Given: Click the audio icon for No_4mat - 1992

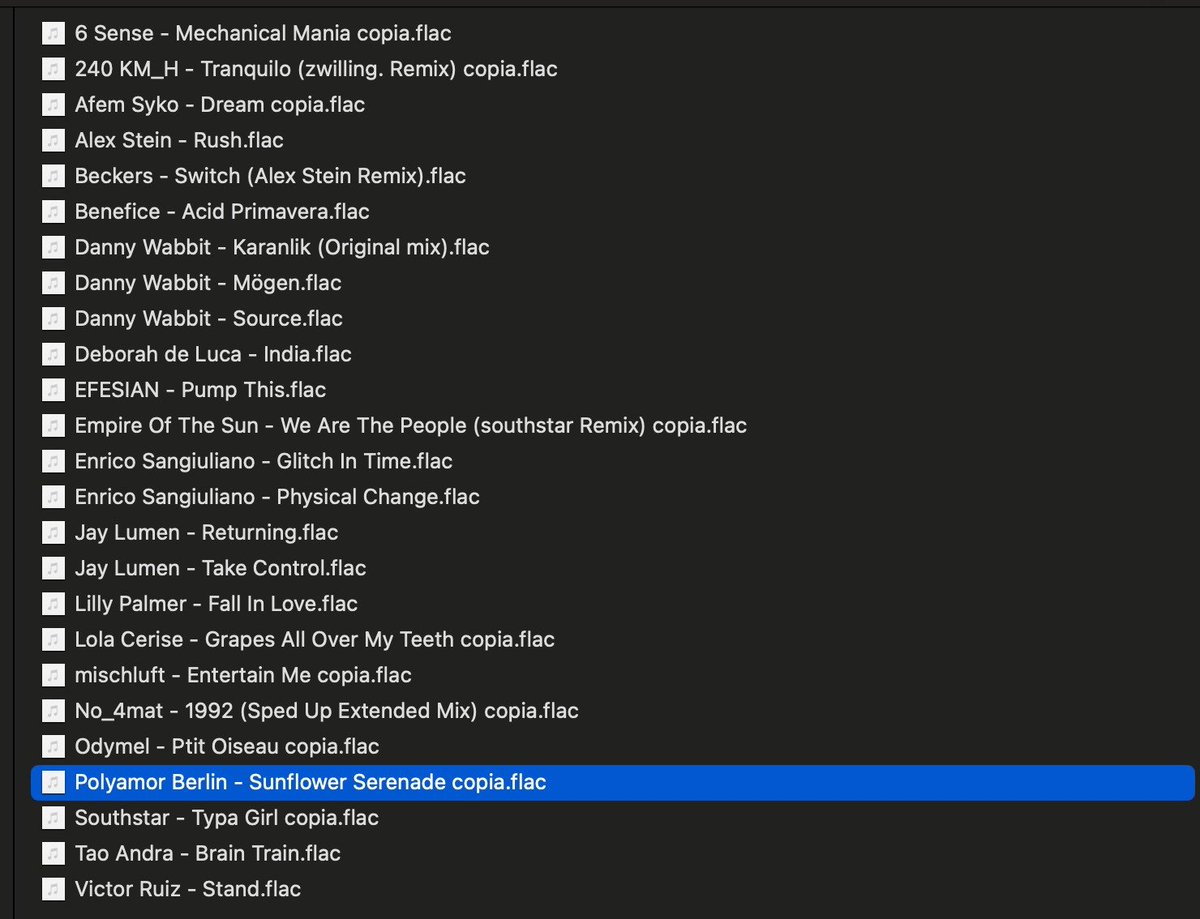Looking at the screenshot, I should (52, 711).
